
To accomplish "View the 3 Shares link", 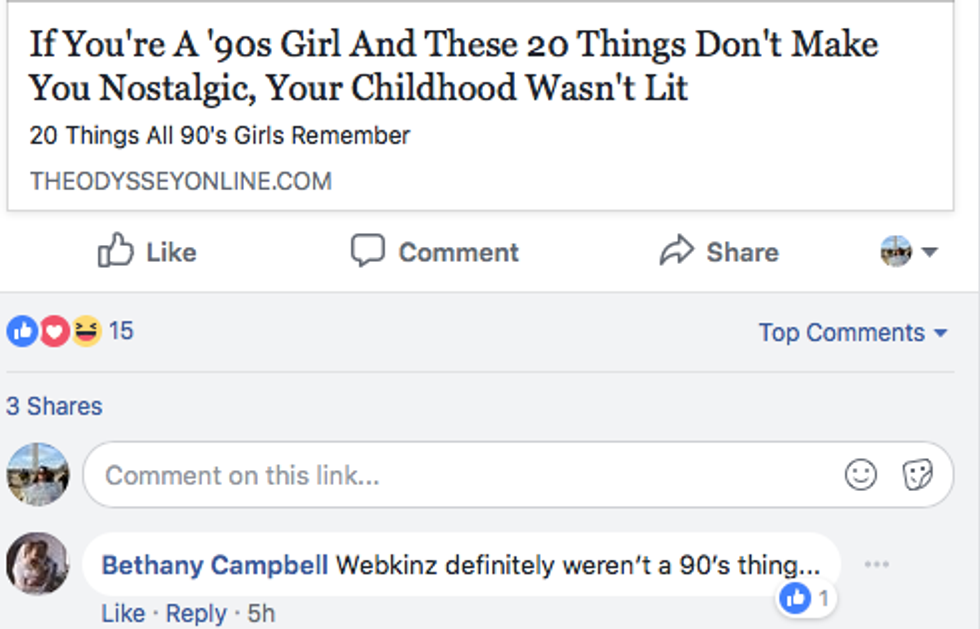I will tap(54, 406).
